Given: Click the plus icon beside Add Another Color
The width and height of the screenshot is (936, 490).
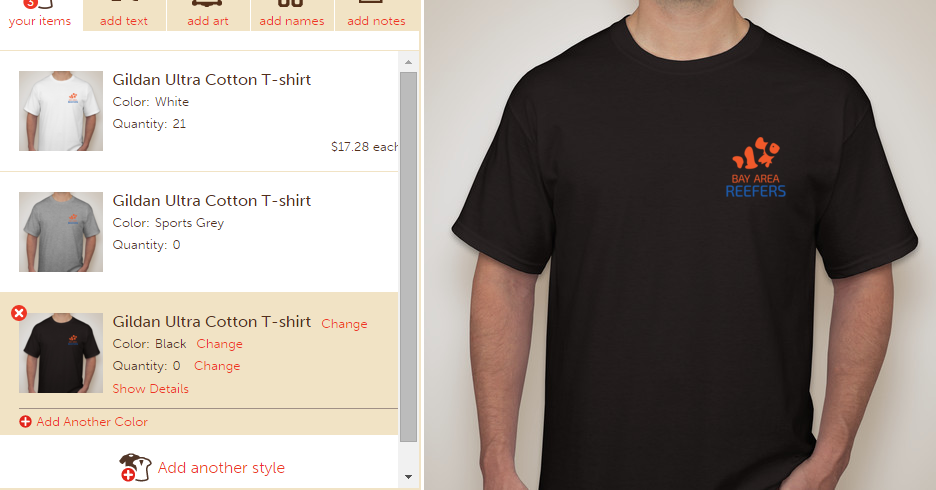Looking at the screenshot, I should point(25,421).
